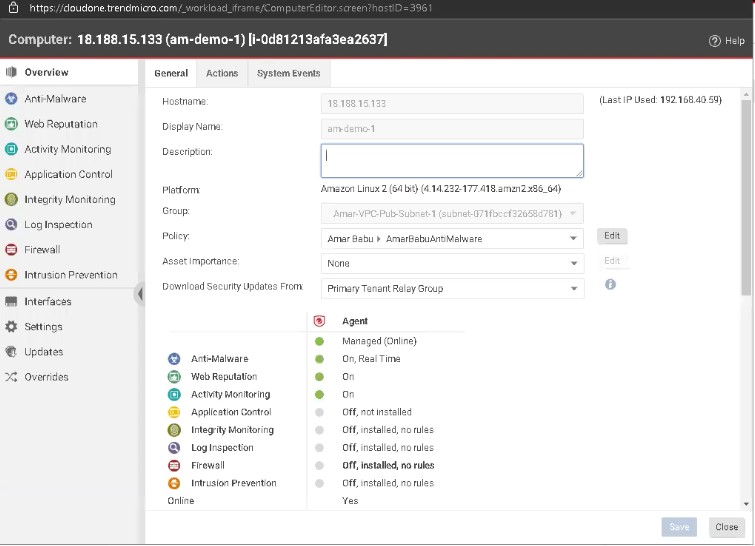Click the Help link
This screenshot has height=546, width=755.
734,41
